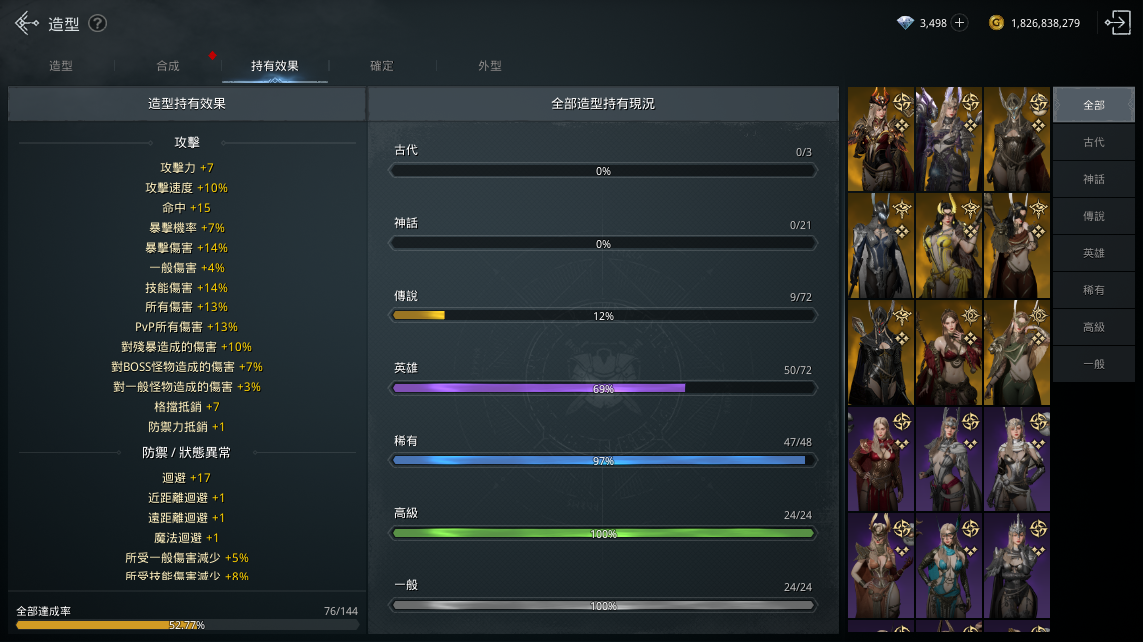The height and width of the screenshot is (642, 1143).
Task: Filter costumes by 古代 category
Action: 1093,142
